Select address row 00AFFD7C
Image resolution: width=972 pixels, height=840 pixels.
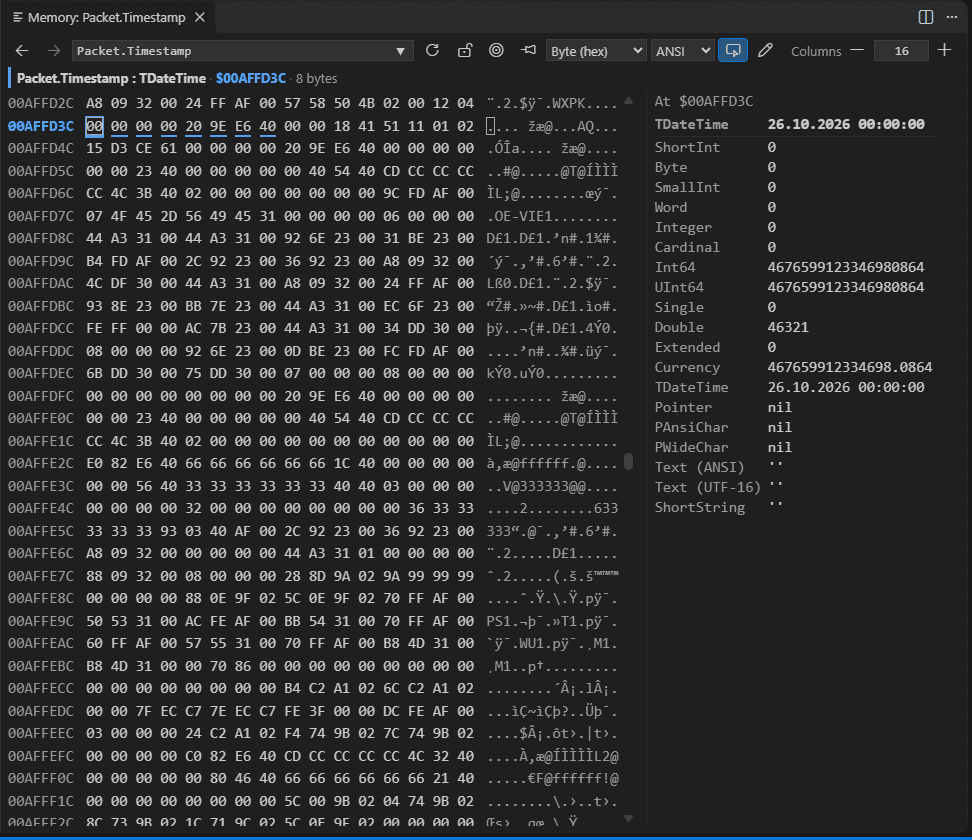tap(41, 216)
